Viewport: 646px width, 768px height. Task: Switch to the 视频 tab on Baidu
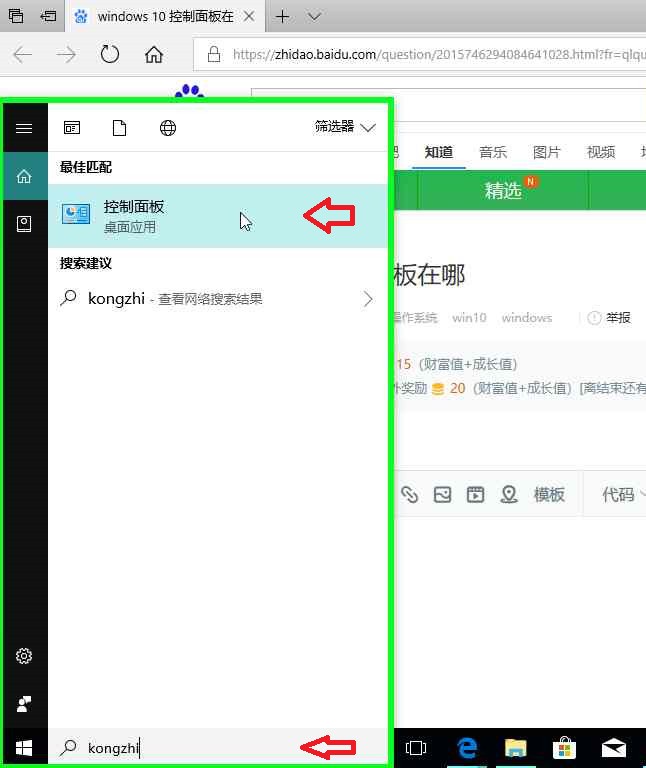[601, 152]
